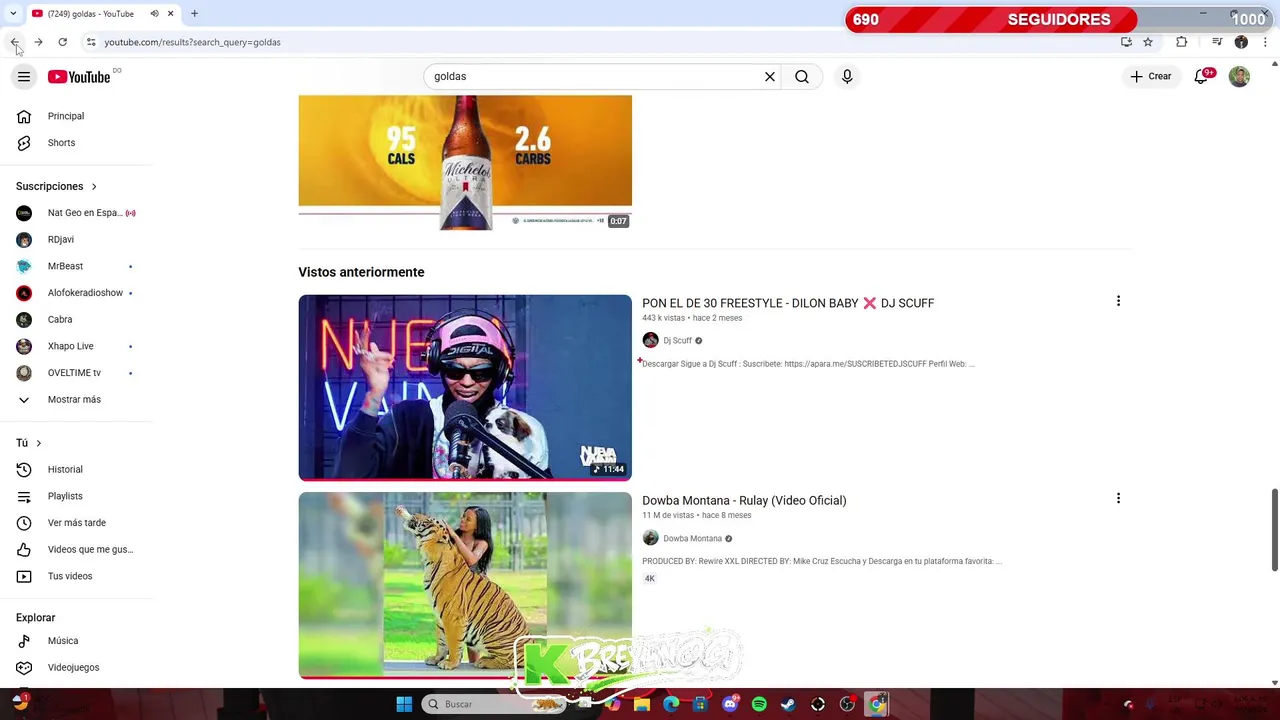Open a new browser tab
Viewport: 1280px width, 720px height.
[x=194, y=14]
